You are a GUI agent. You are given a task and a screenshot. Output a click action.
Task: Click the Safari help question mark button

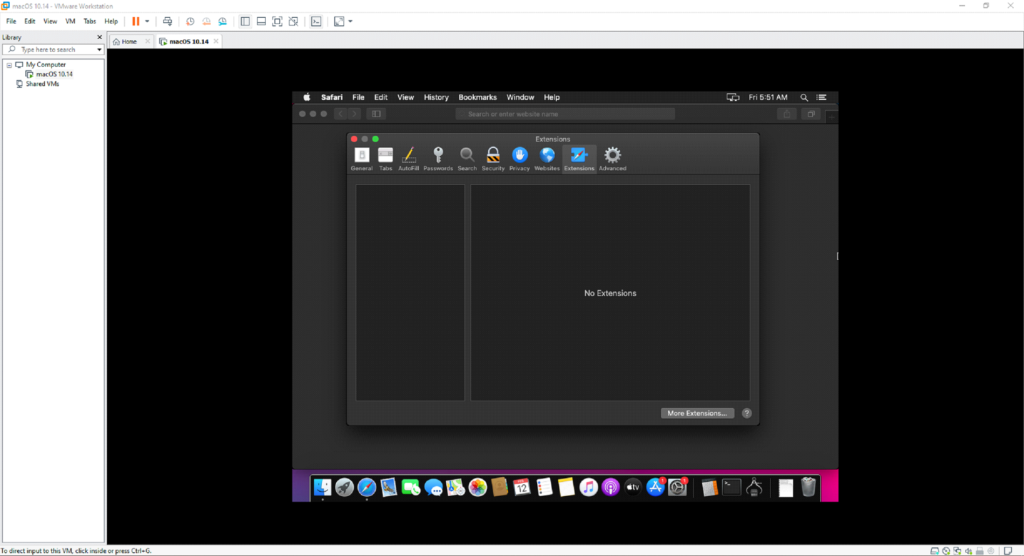coord(747,413)
